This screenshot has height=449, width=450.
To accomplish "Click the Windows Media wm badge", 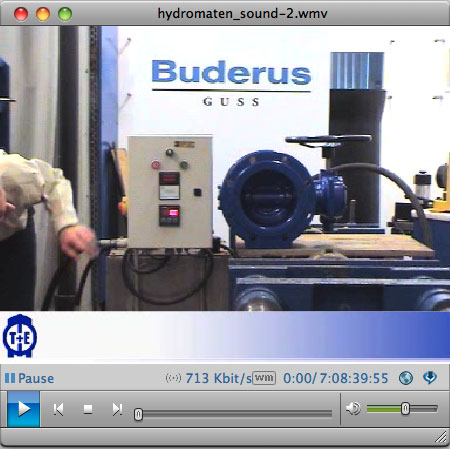I will (264, 378).
